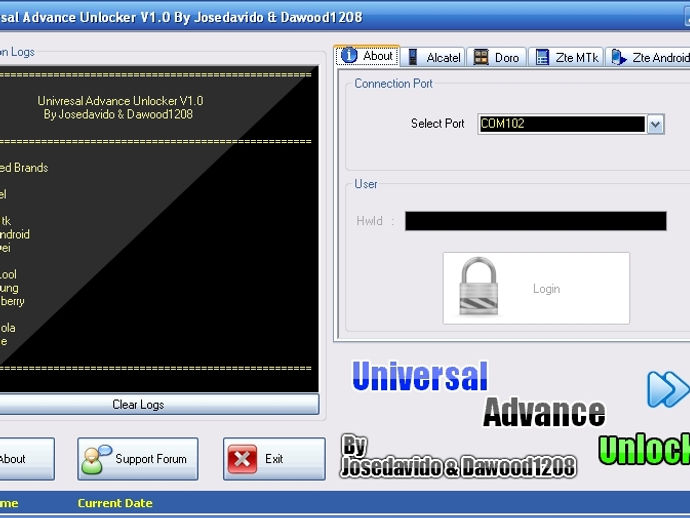Click the Connection Port group label
The width and height of the screenshot is (690, 518).
click(x=393, y=84)
